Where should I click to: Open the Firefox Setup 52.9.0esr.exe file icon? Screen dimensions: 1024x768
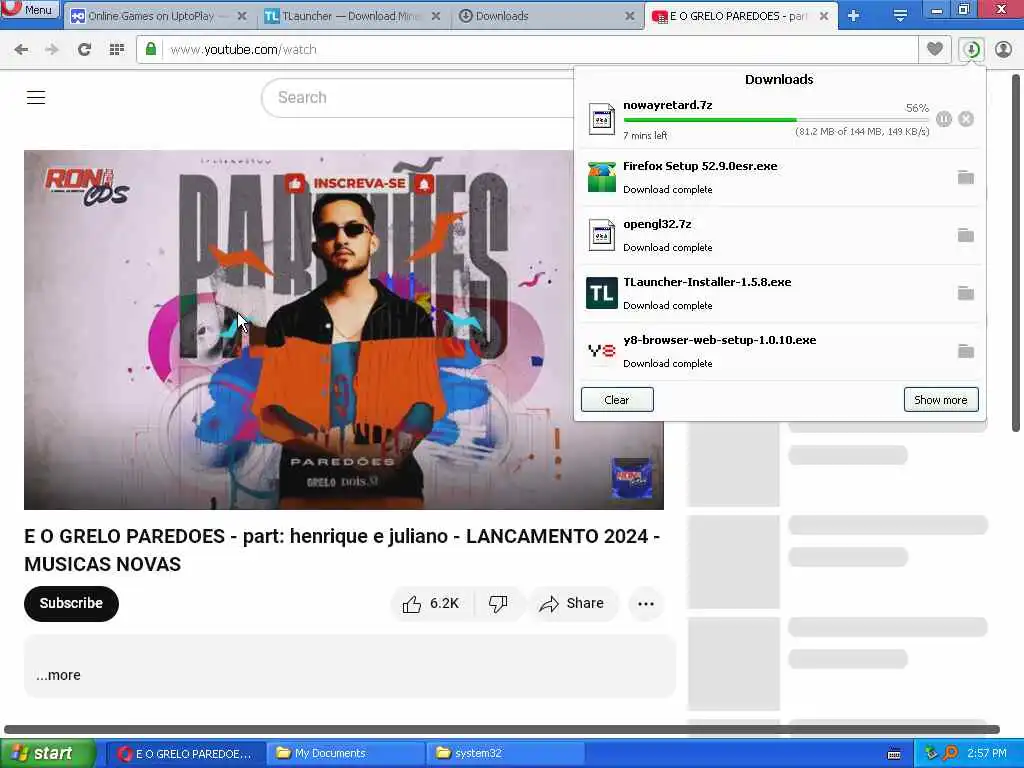(601, 177)
